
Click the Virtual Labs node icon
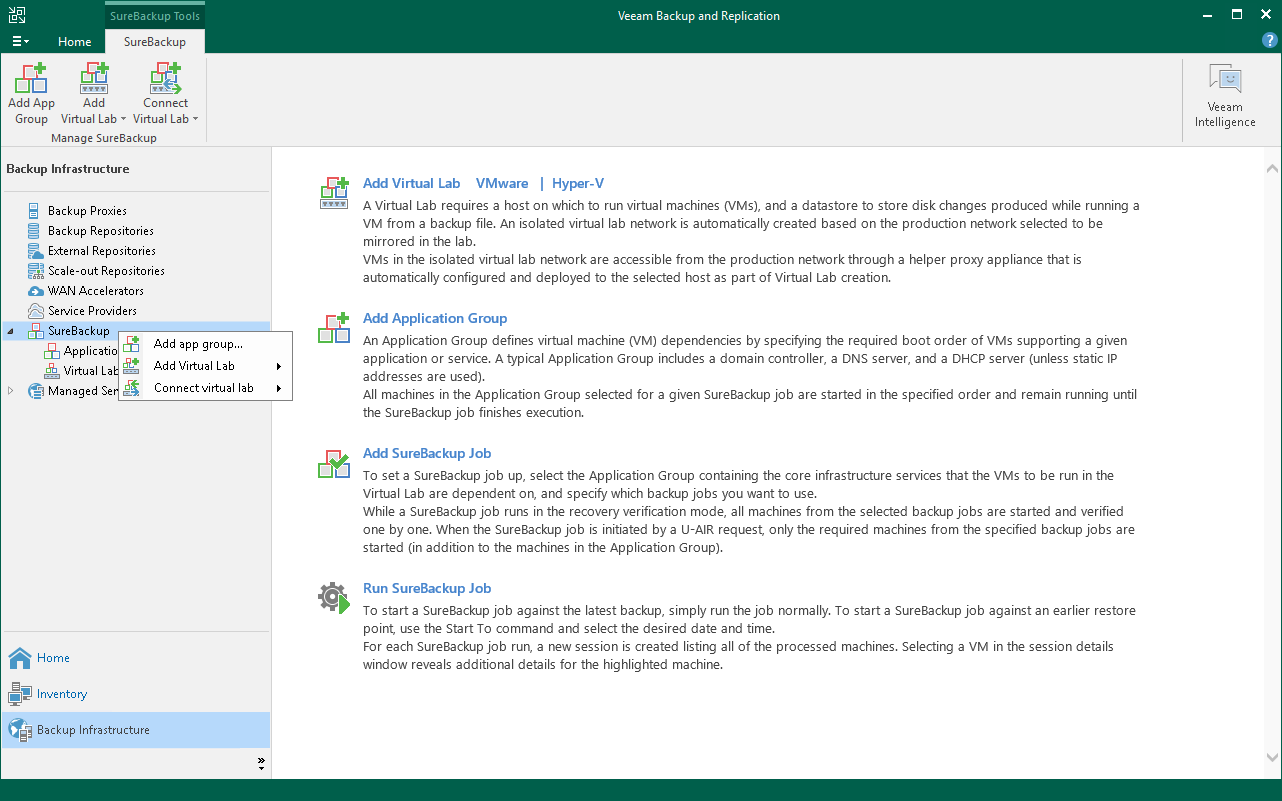pyautogui.click(x=52, y=371)
